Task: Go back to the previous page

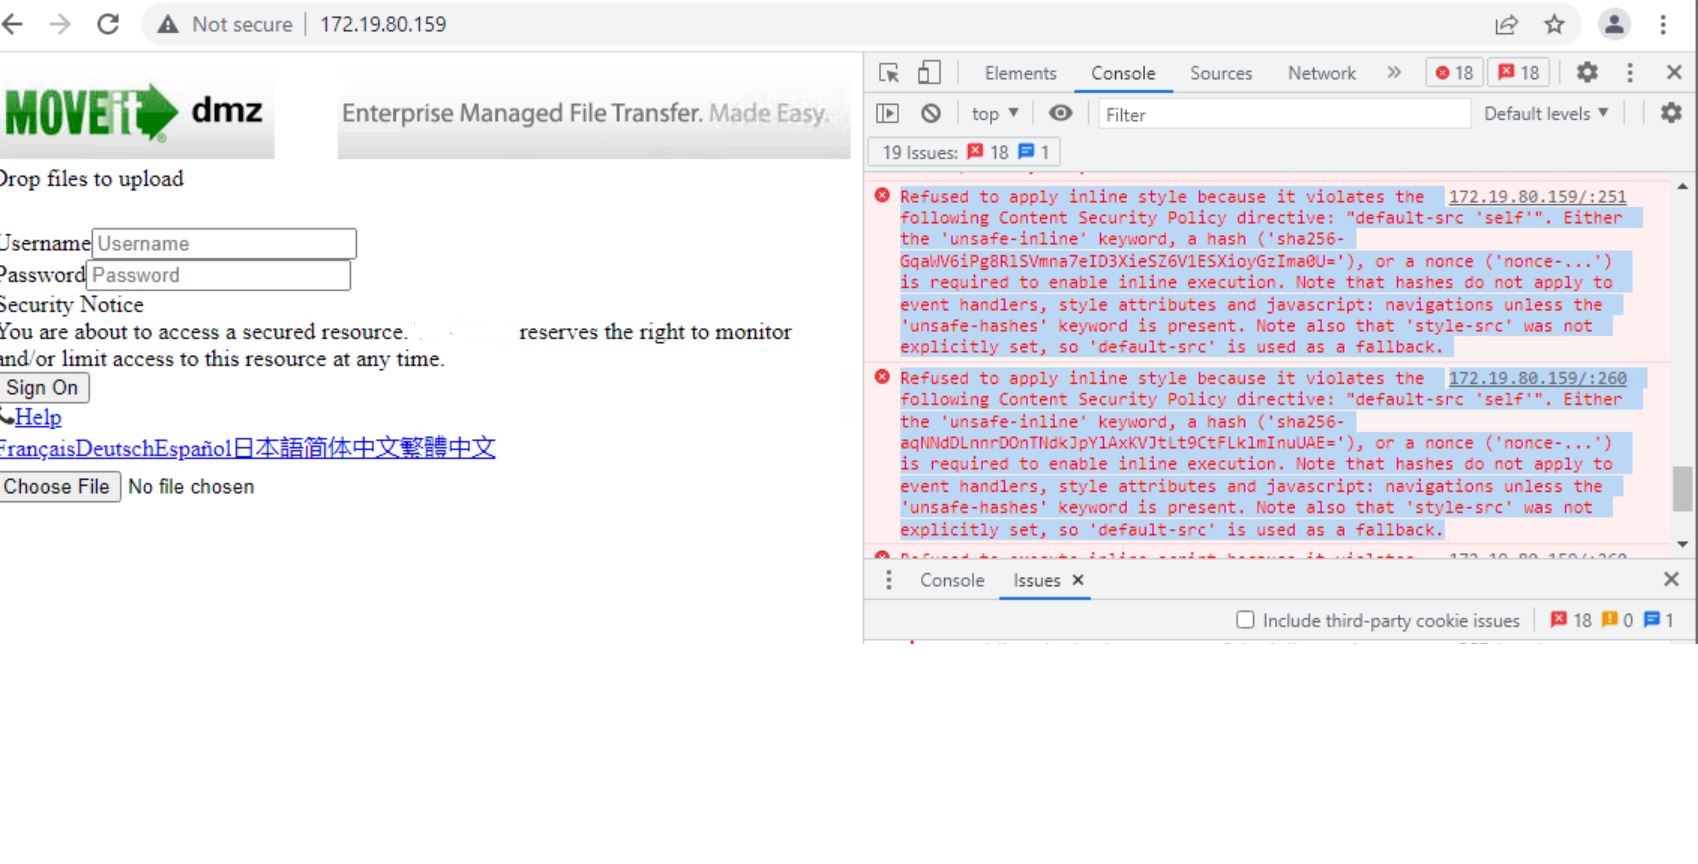Action: pyautogui.click(x=12, y=24)
